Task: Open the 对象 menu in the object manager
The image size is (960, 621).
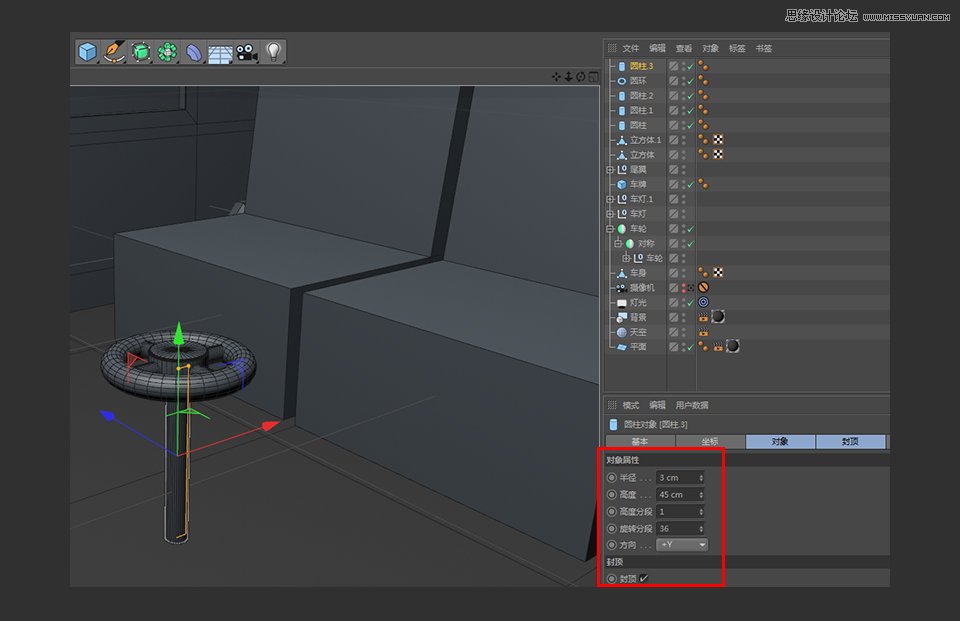Action: [709, 48]
